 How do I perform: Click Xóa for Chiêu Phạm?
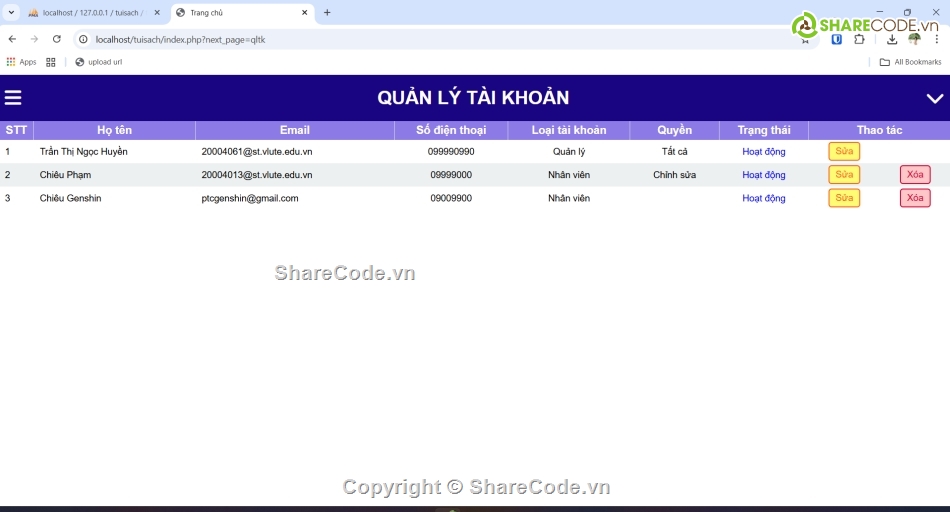tap(915, 175)
